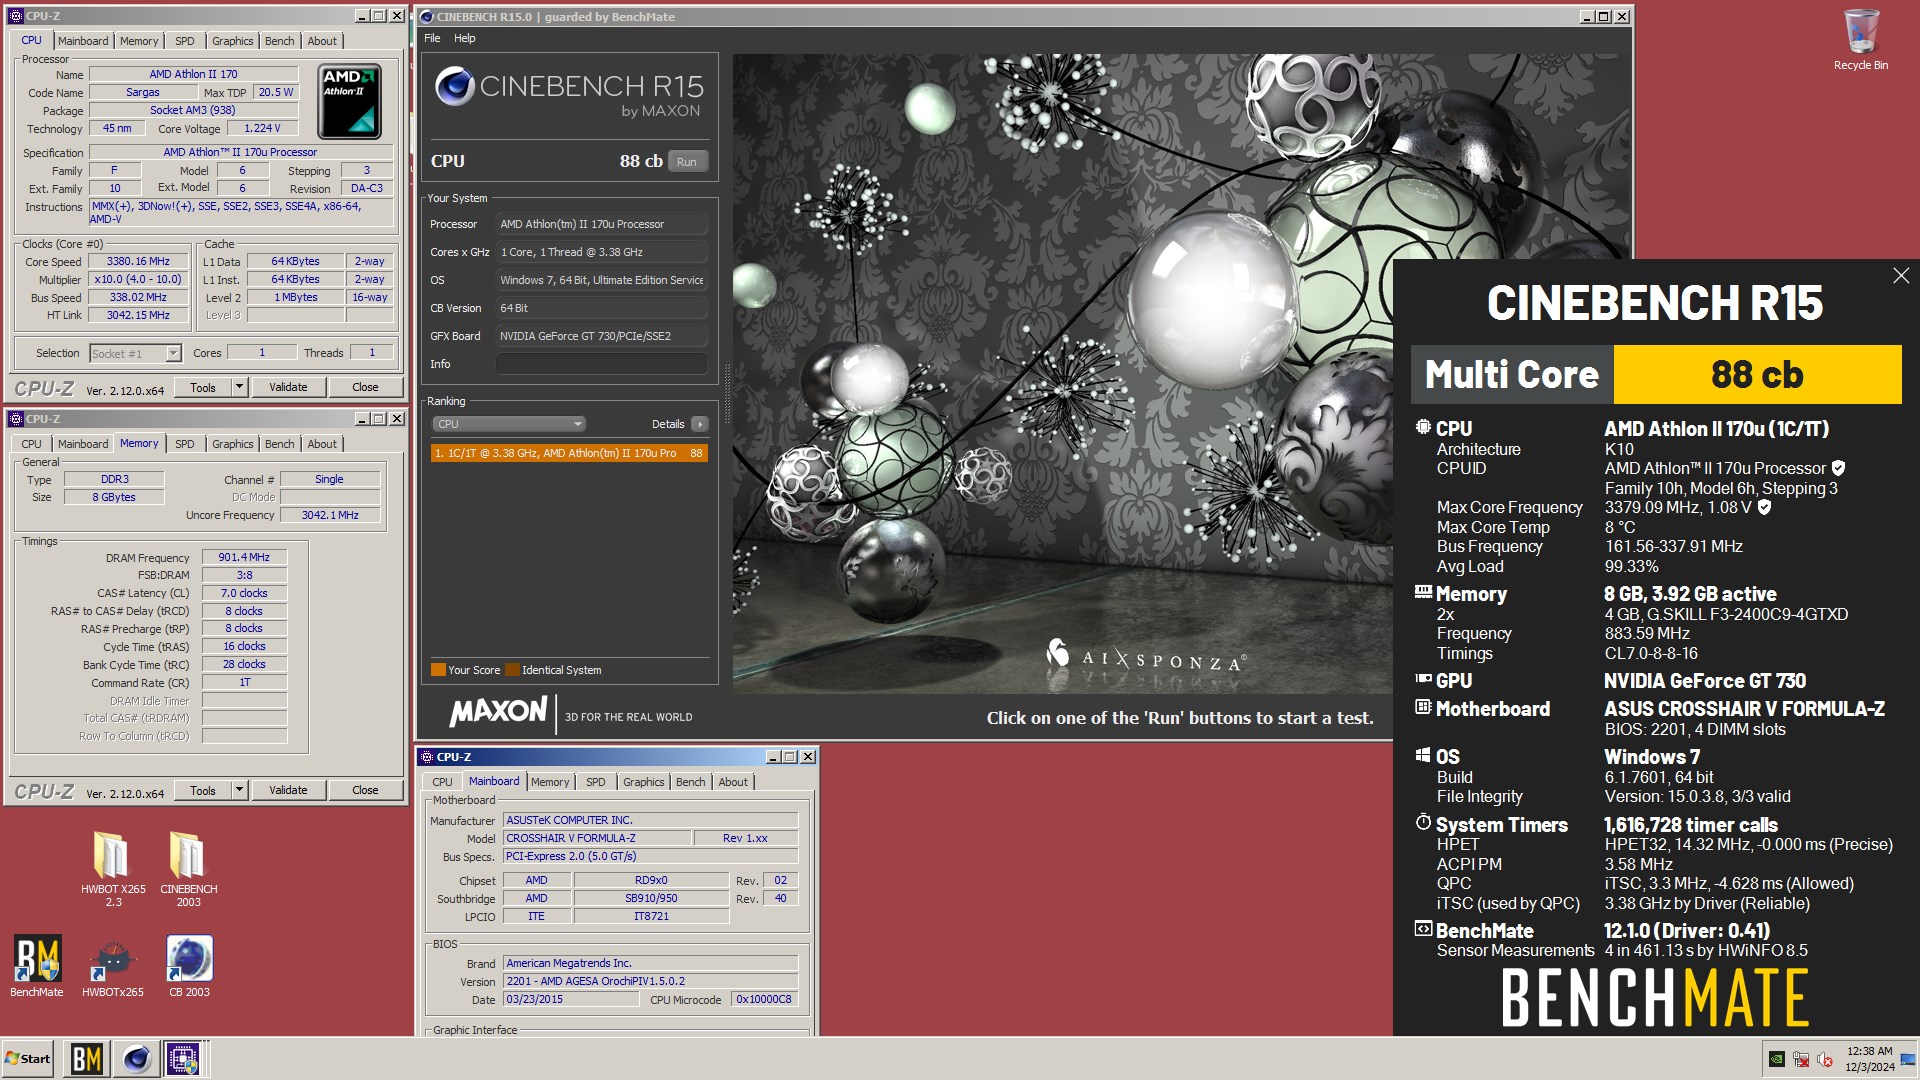Viewport: 1920px width, 1080px height.
Task: Click BenchMate icon in the taskbar
Action: (x=86, y=1059)
